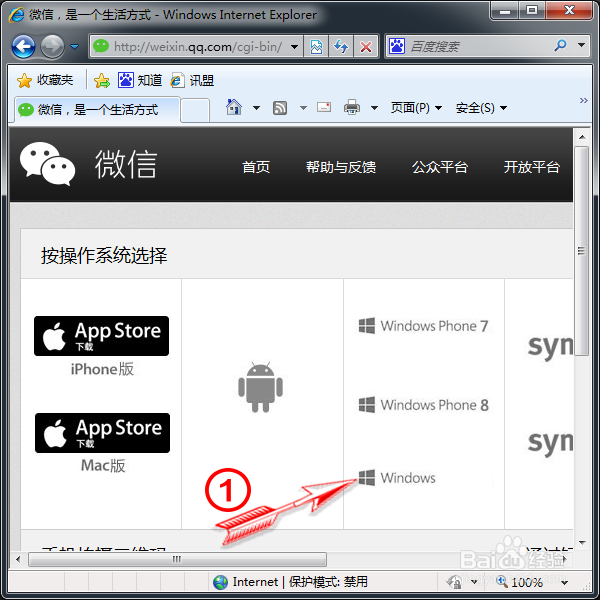
Task: Click the App Store badge for iPhone版
Action: (101, 336)
